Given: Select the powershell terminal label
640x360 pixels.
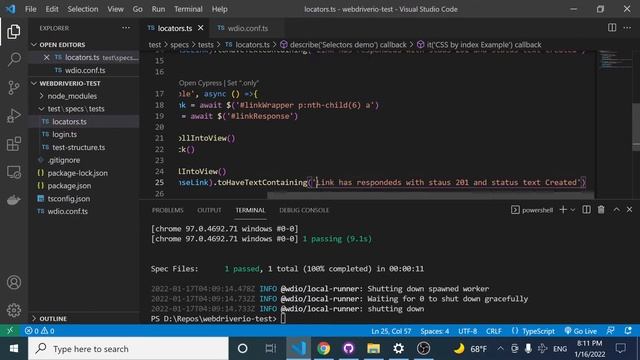Looking at the screenshot, I should (532, 210).
